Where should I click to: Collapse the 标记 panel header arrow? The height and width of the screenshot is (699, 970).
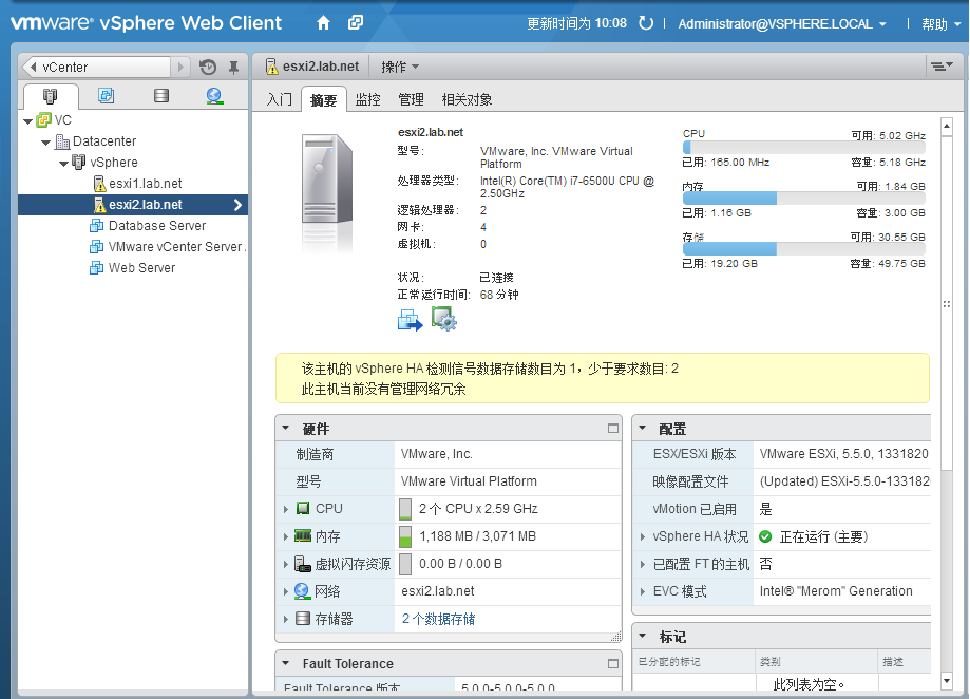(642, 636)
